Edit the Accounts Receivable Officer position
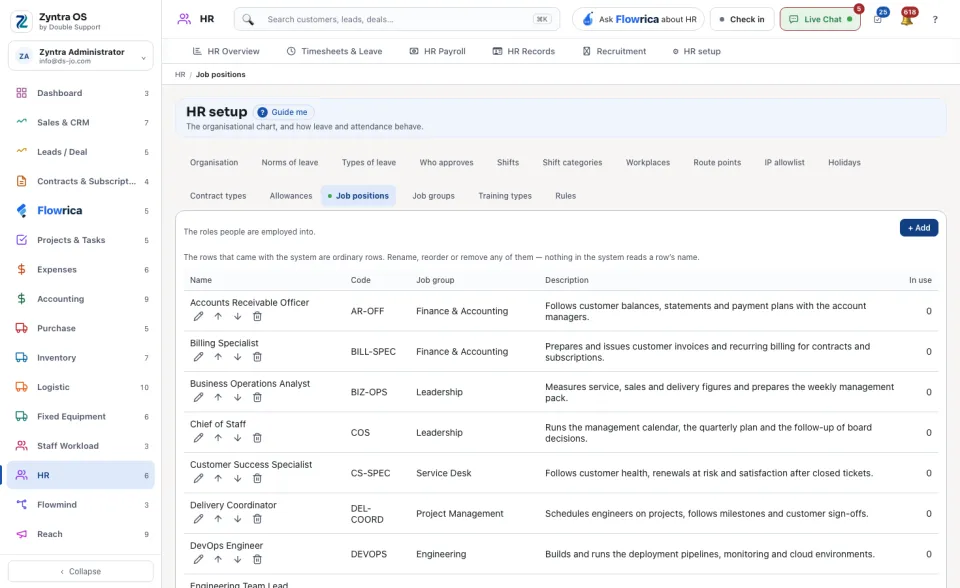The width and height of the screenshot is (960, 588). click(x=198, y=317)
